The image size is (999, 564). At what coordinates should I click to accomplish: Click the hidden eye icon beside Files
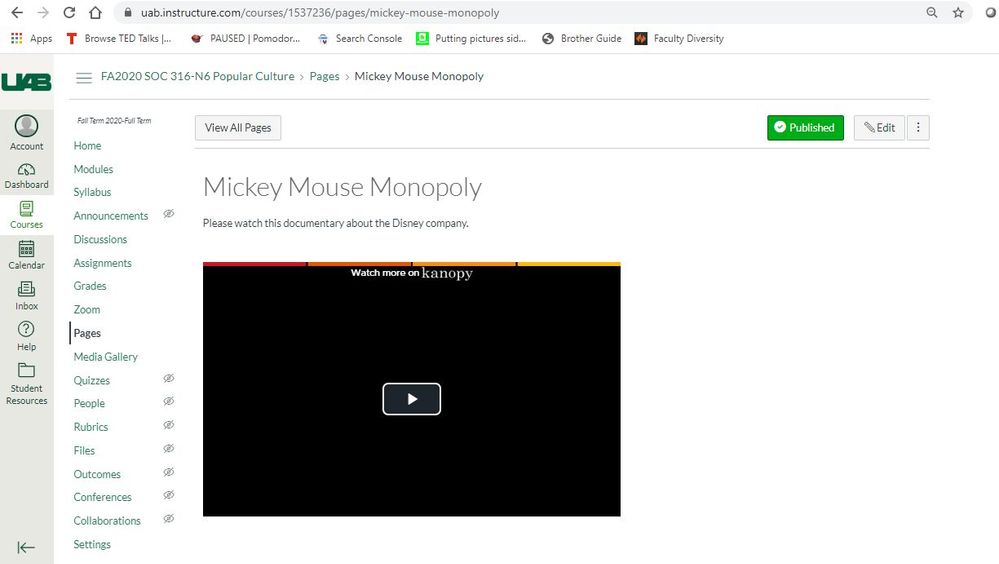click(169, 449)
